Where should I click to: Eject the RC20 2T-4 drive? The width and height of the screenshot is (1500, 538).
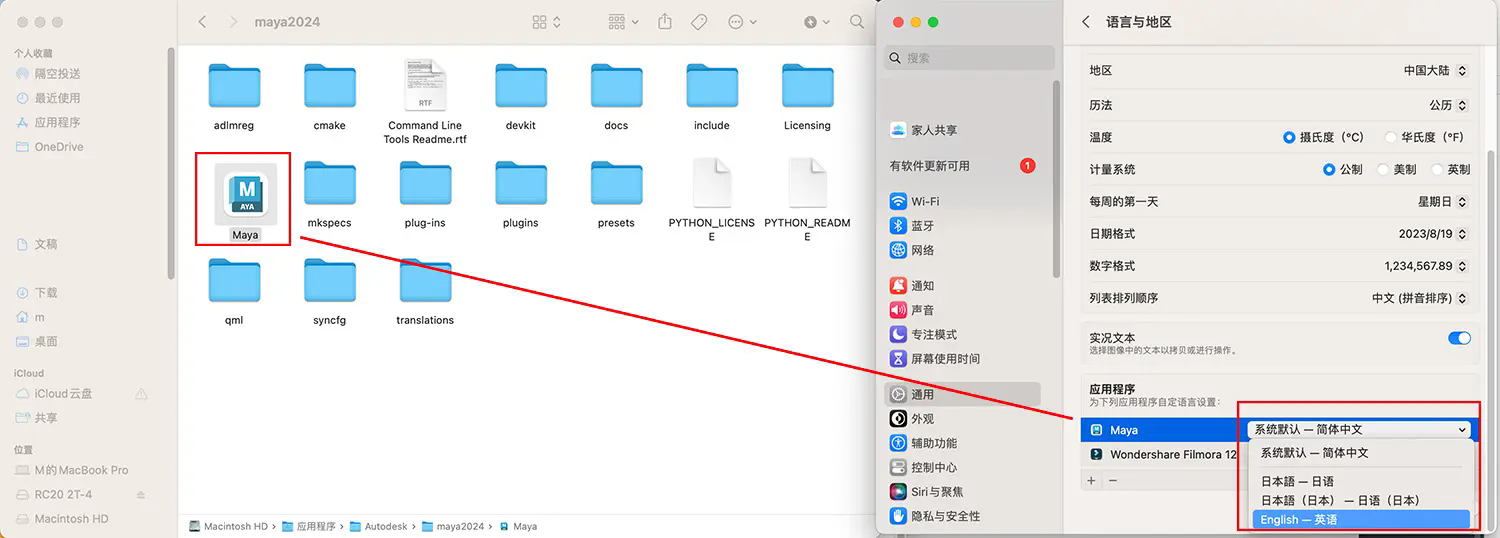141,495
